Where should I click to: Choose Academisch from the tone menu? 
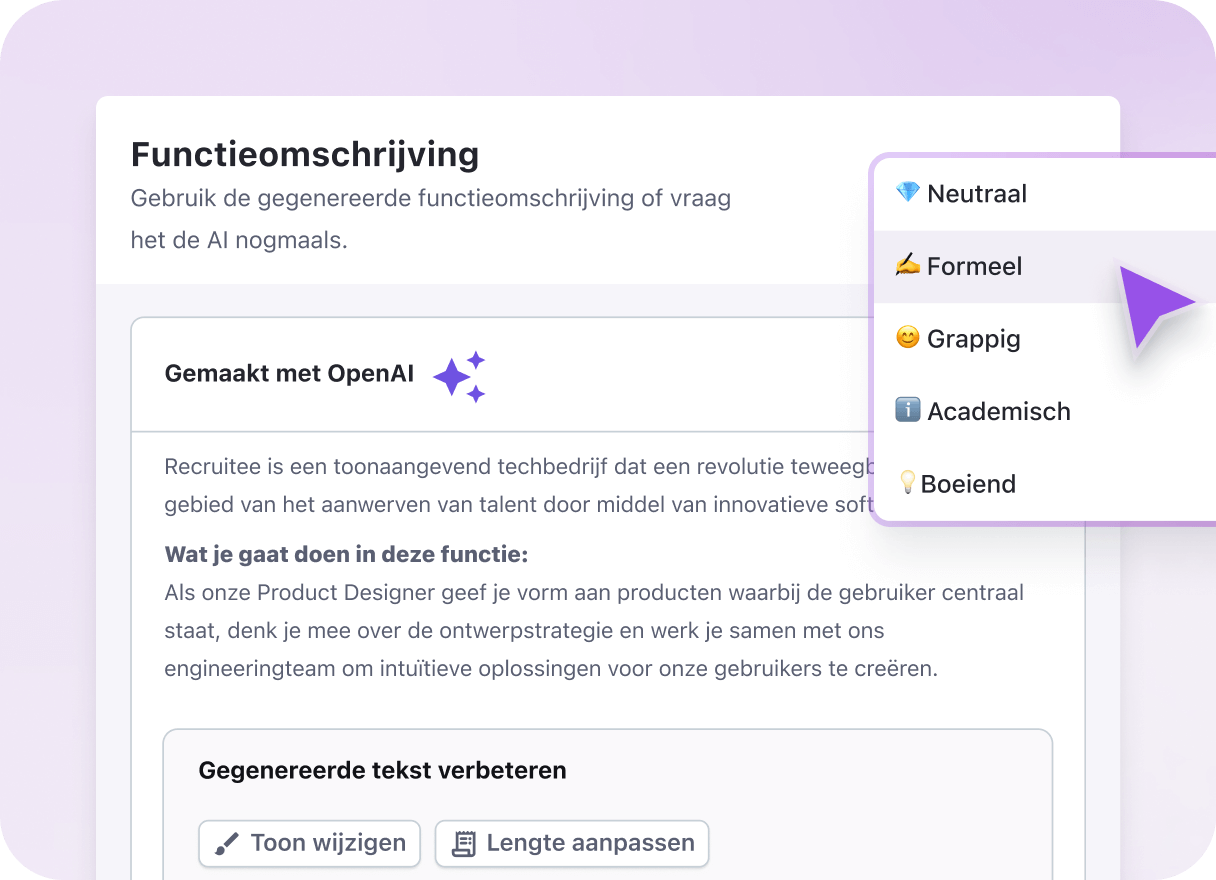coord(1000,410)
